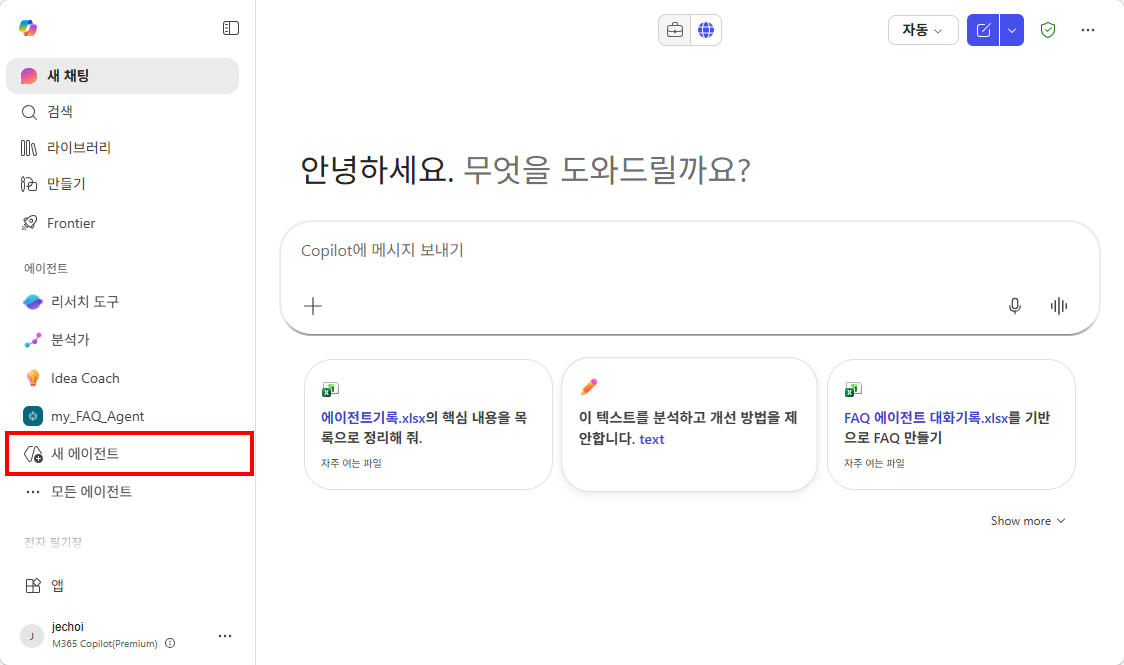
Task: Click the microphone dictation icon
Action: (x=1015, y=306)
